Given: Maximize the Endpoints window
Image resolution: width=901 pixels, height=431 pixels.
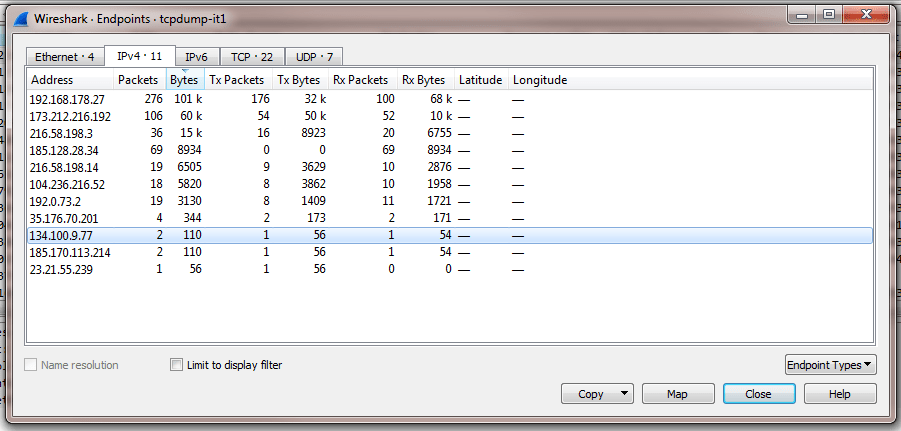Looking at the screenshot, I should coord(828,15).
